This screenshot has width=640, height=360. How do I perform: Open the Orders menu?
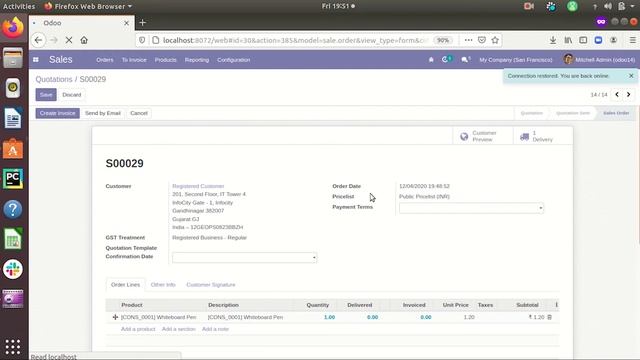105,60
